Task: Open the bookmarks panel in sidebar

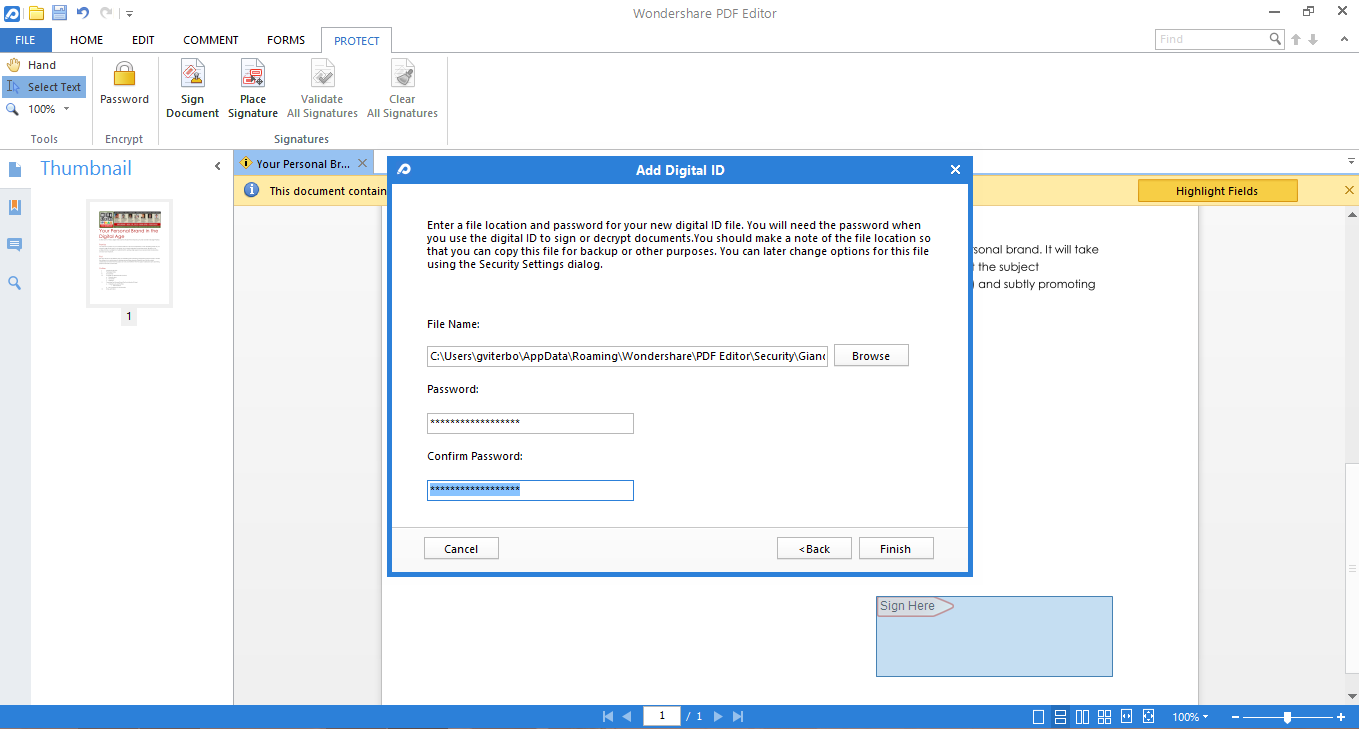Action: (x=15, y=207)
